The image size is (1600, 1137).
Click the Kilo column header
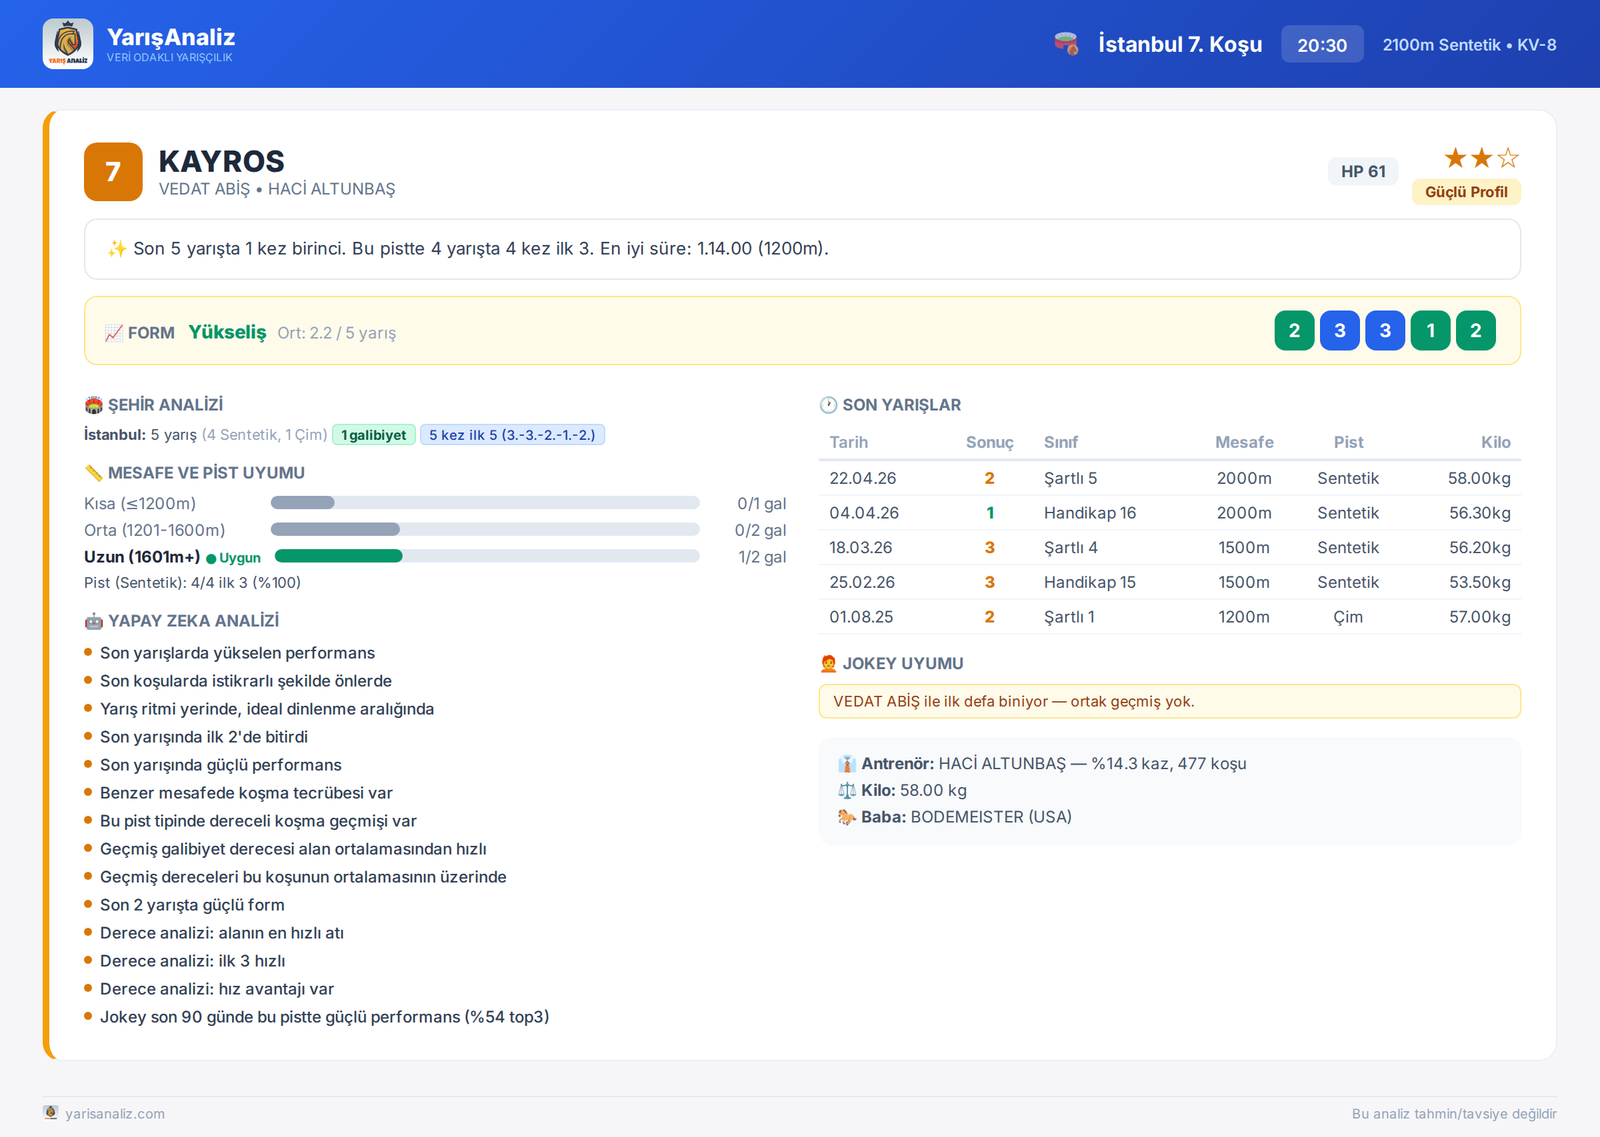(x=1495, y=442)
